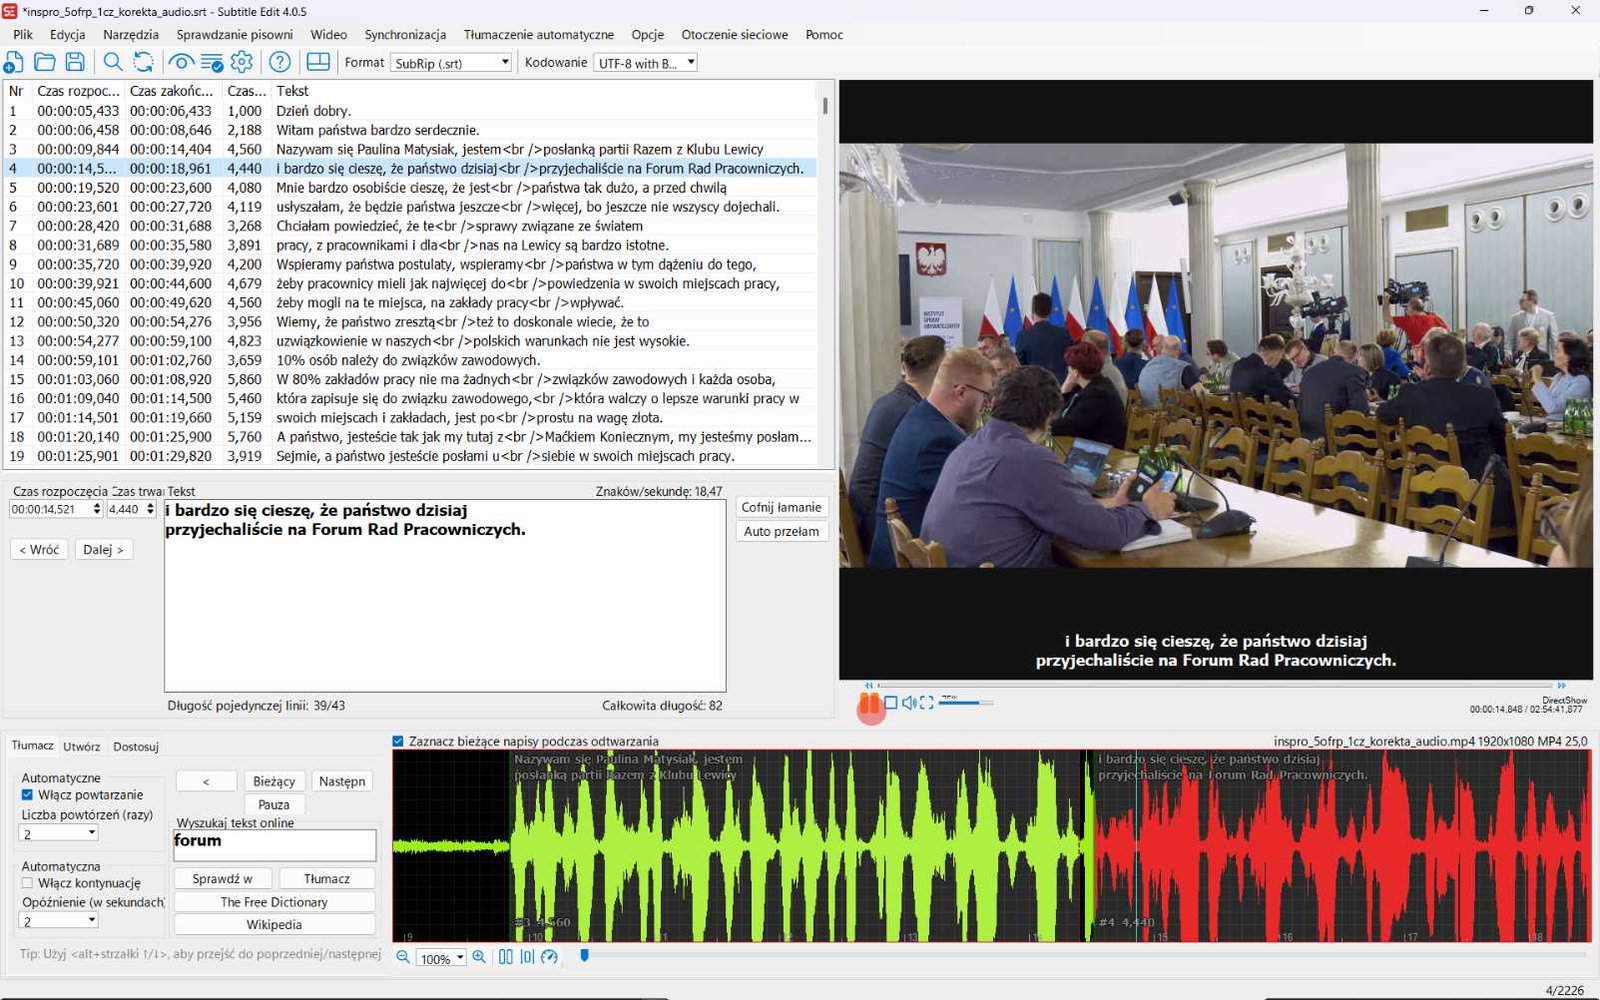Open the waveform playback speed gauge
The image size is (1600, 1000).
click(x=549, y=957)
